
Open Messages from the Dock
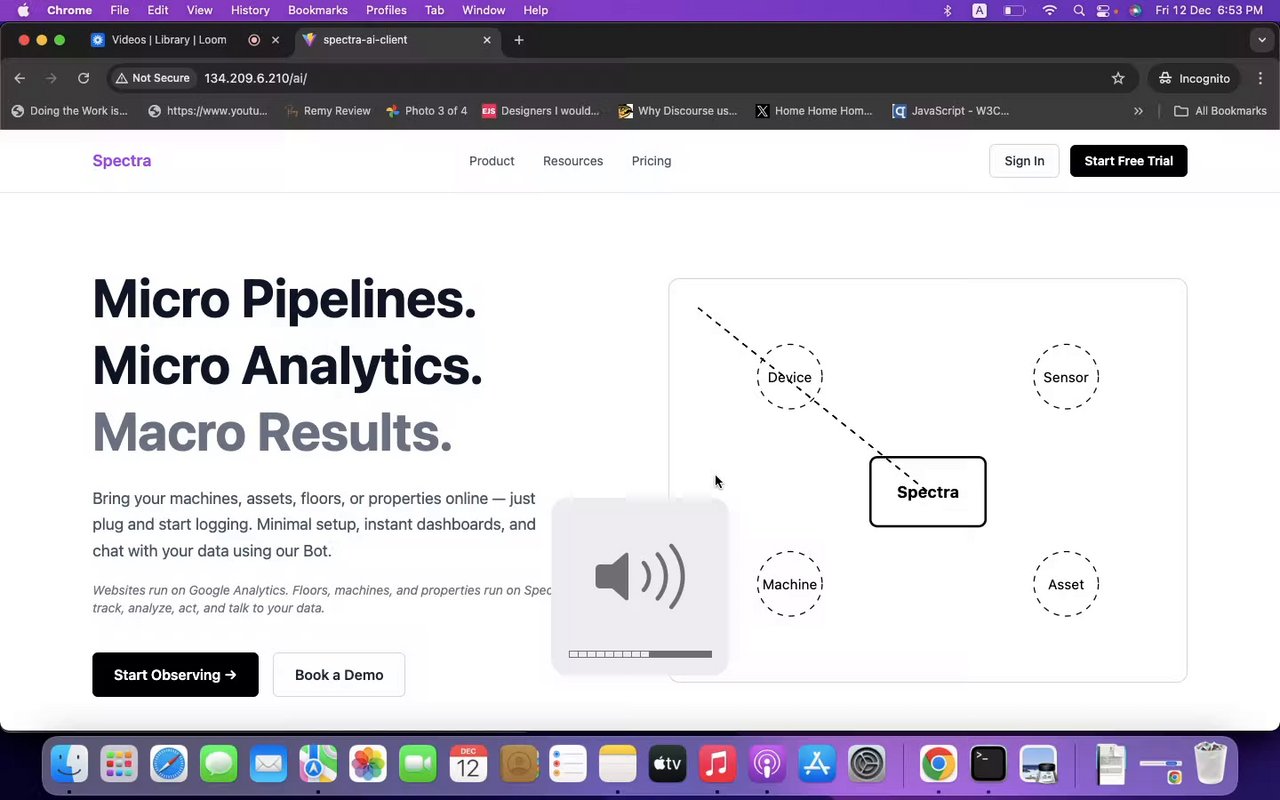219,765
